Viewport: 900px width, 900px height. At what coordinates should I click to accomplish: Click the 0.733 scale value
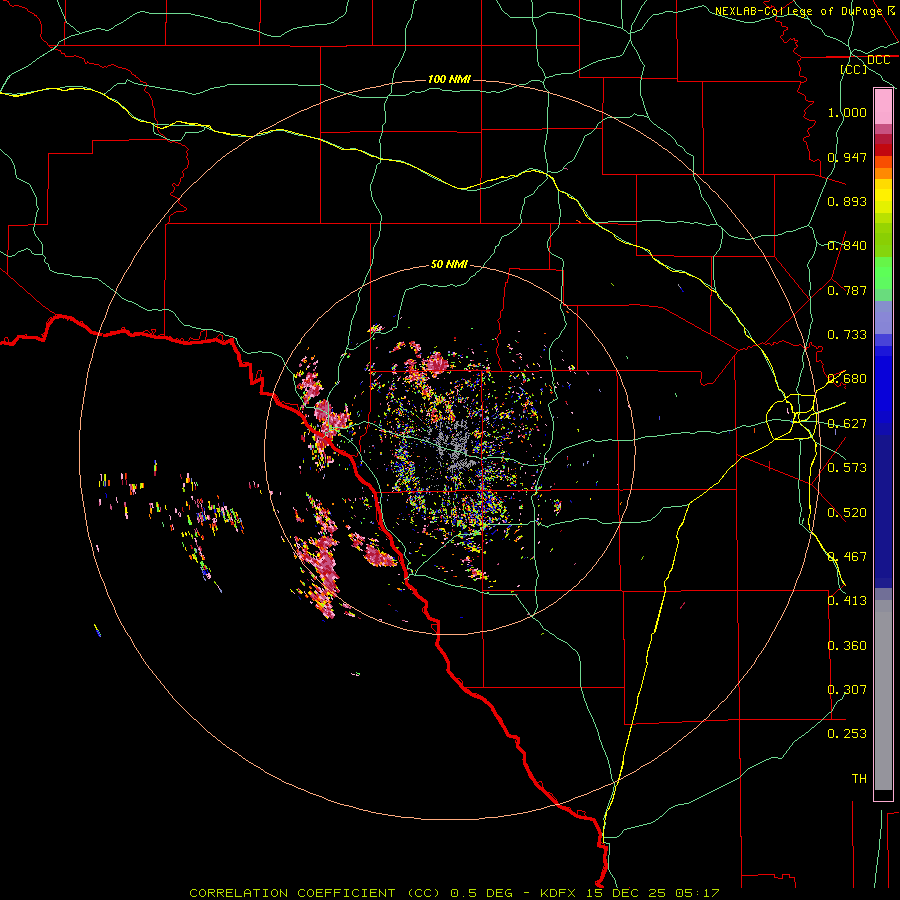847,335
